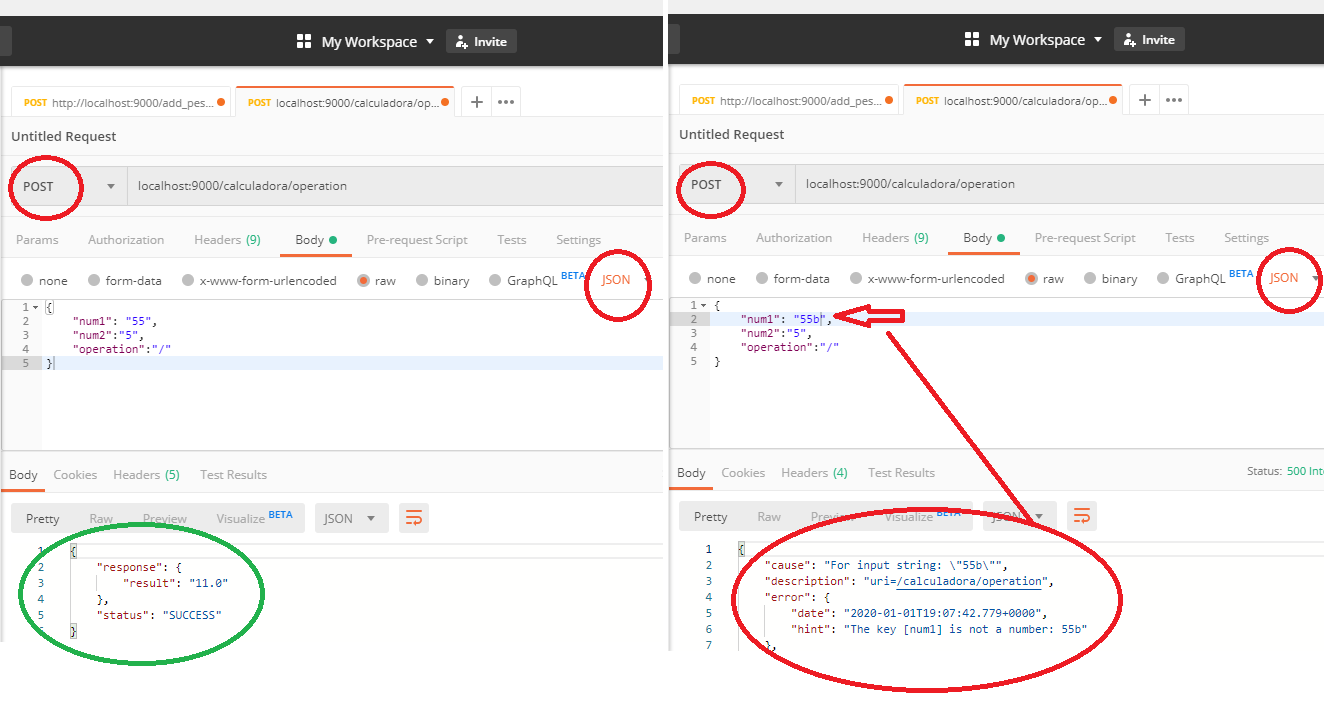Click the orange wrap icon in right response pane
The height and width of the screenshot is (702, 1329).
(x=1081, y=517)
